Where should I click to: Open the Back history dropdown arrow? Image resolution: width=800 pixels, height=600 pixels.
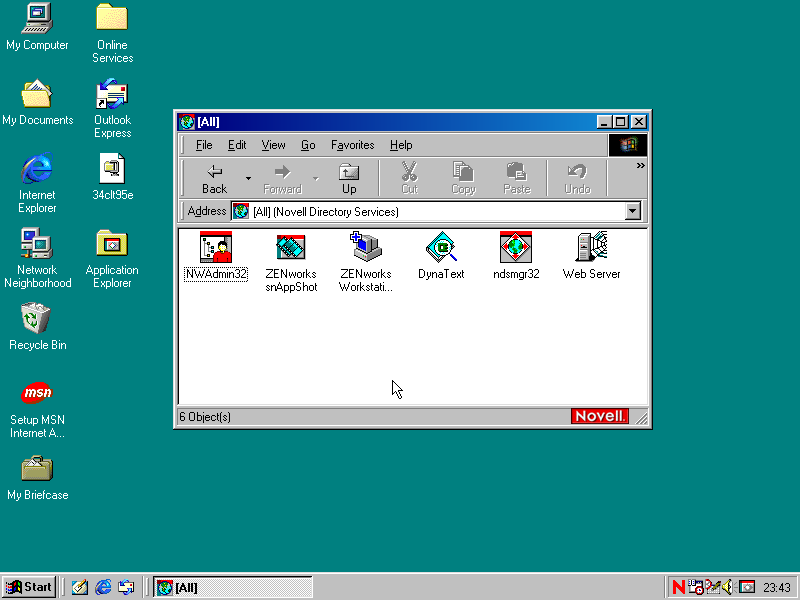[248, 178]
